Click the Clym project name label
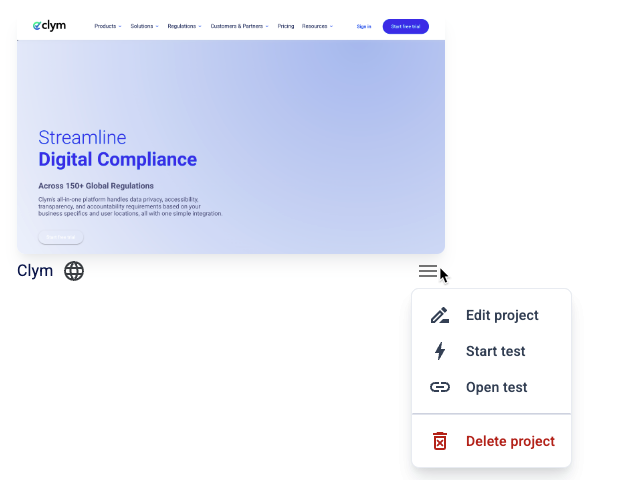The height and width of the screenshot is (480, 640). [x=35, y=271]
